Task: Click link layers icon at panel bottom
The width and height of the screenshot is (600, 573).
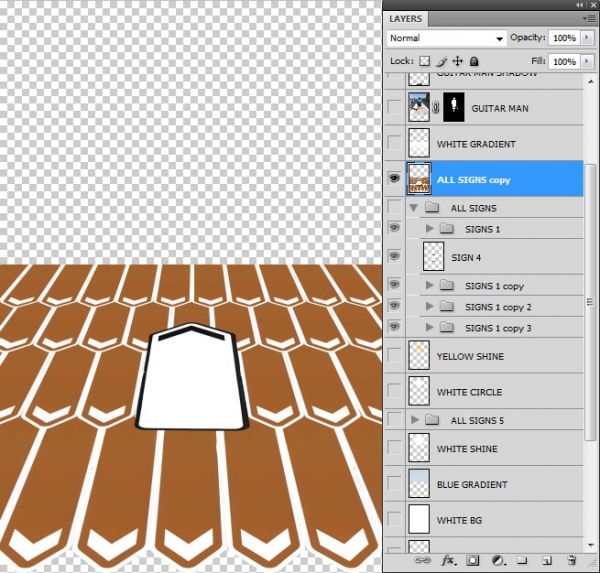Action: [x=422, y=560]
